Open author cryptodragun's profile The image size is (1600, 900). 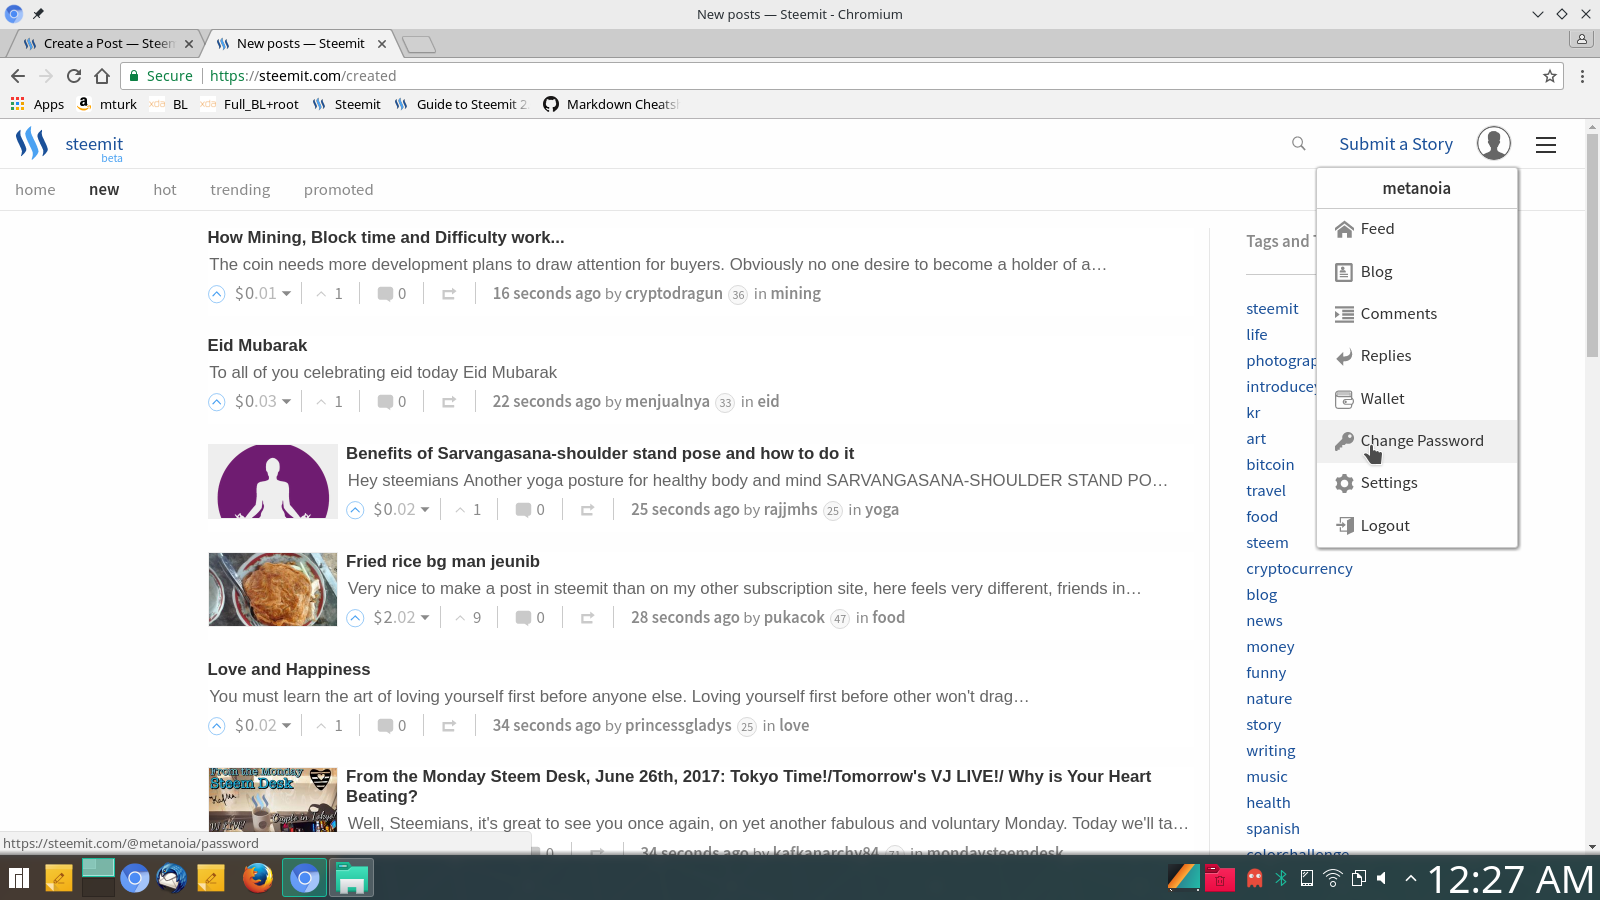click(x=674, y=294)
